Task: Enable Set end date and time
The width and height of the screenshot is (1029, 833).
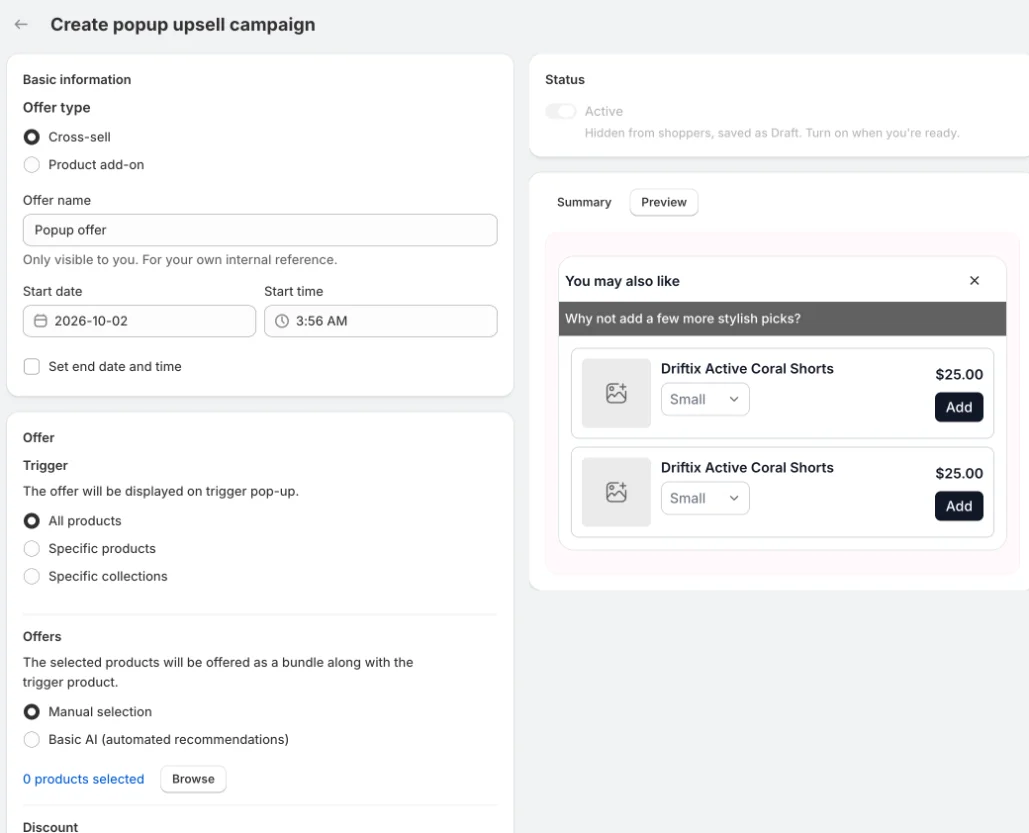Action: [x=32, y=366]
